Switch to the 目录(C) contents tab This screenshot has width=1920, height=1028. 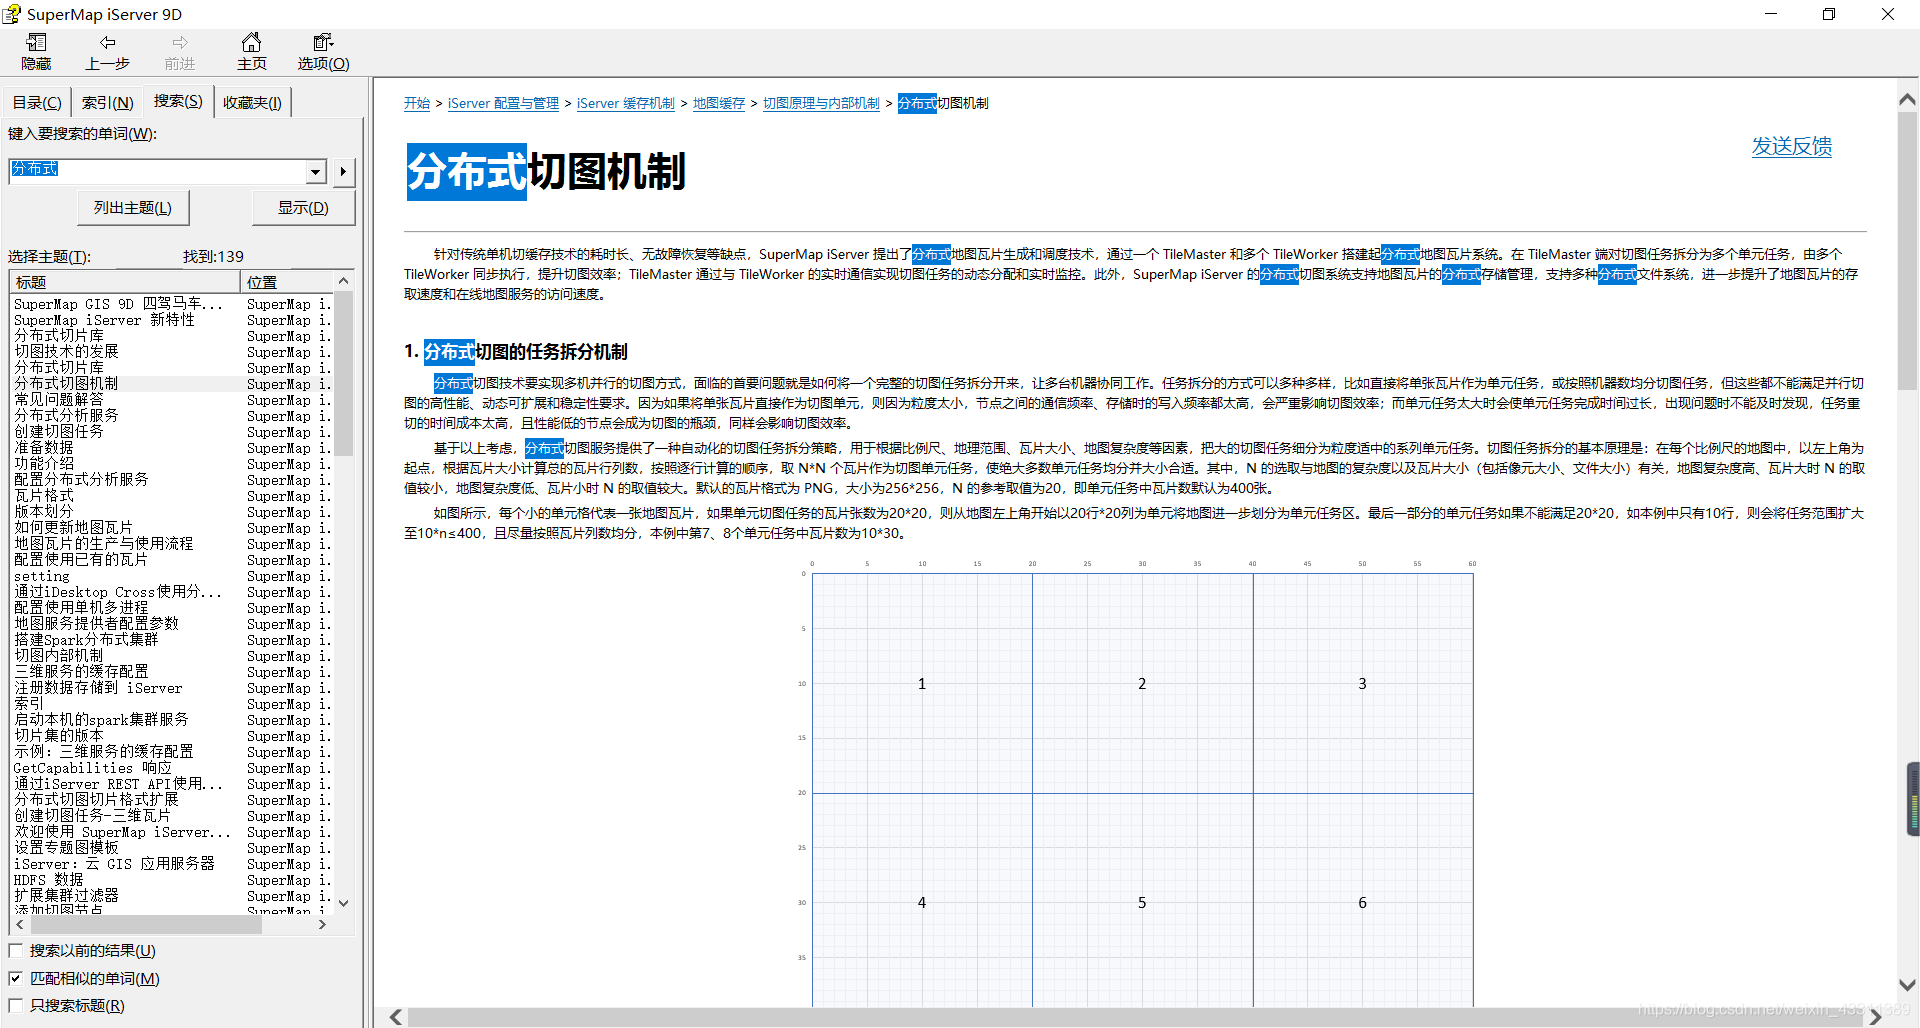coord(37,102)
